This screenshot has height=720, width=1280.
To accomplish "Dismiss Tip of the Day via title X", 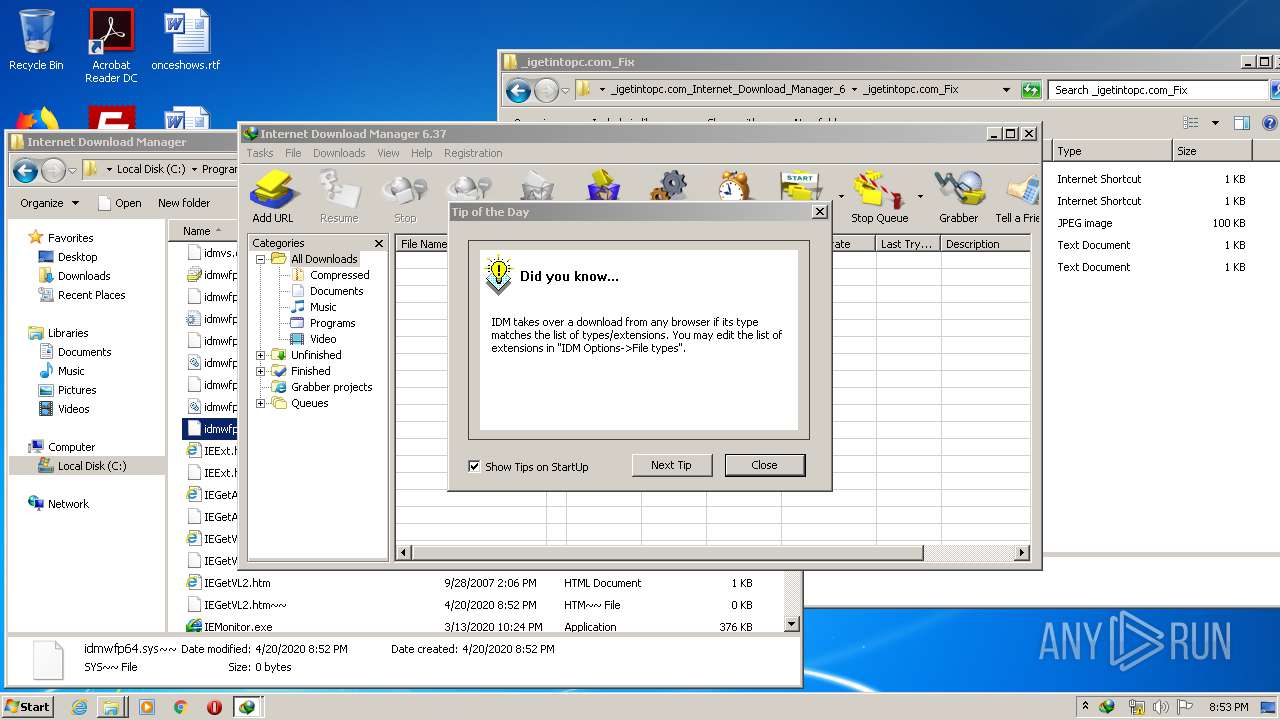I will tap(820, 212).
